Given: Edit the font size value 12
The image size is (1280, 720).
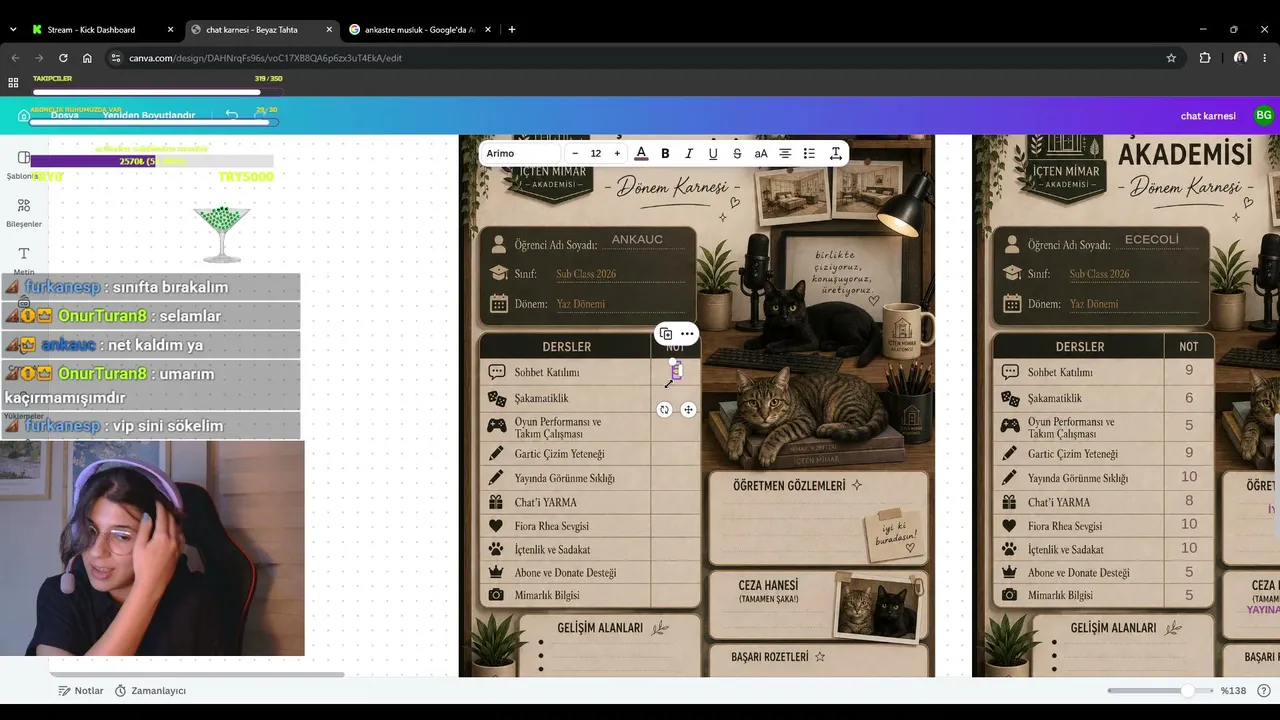Looking at the screenshot, I should point(596,153).
